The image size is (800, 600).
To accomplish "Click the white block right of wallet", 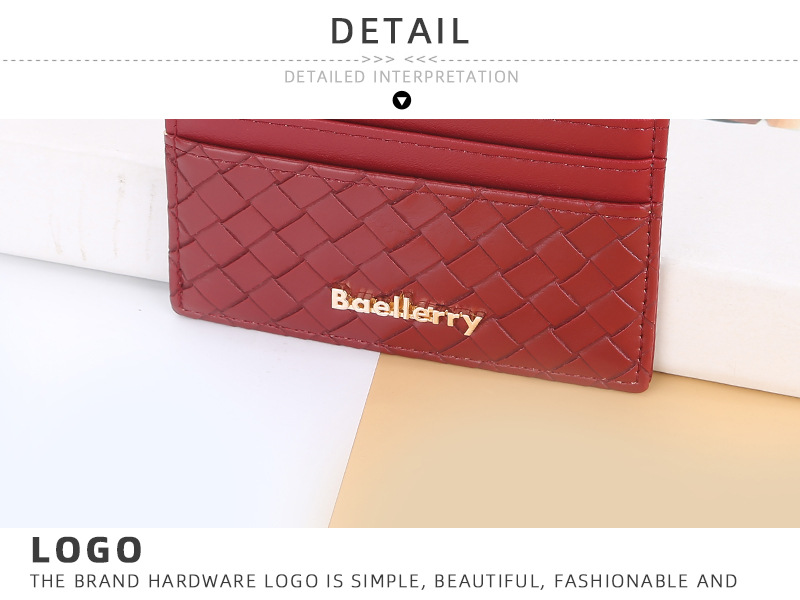I will (730, 255).
